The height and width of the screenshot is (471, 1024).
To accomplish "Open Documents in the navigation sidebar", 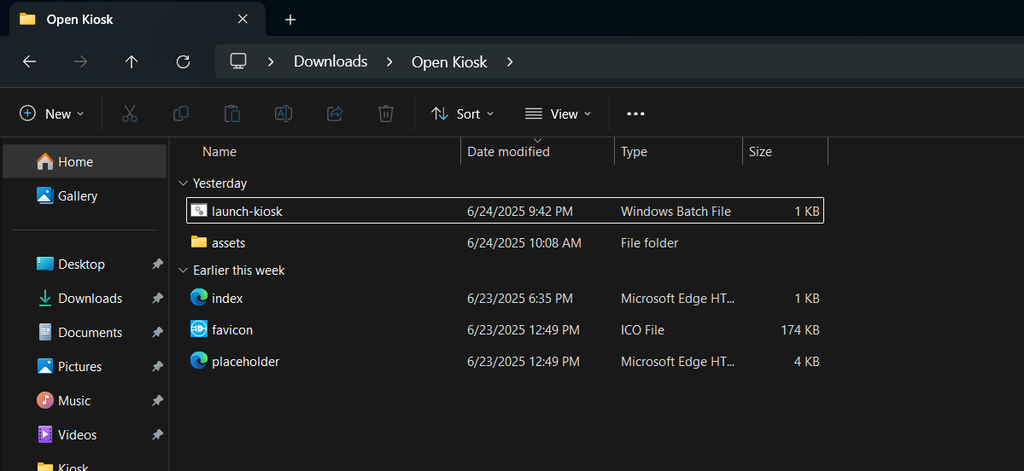I will click(90, 333).
